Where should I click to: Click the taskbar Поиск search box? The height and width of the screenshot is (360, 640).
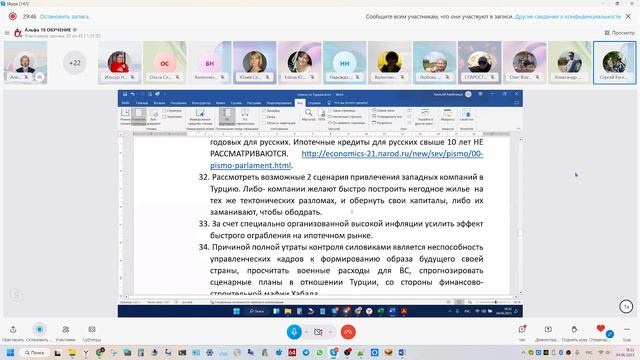pyautogui.click(x=34, y=353)
